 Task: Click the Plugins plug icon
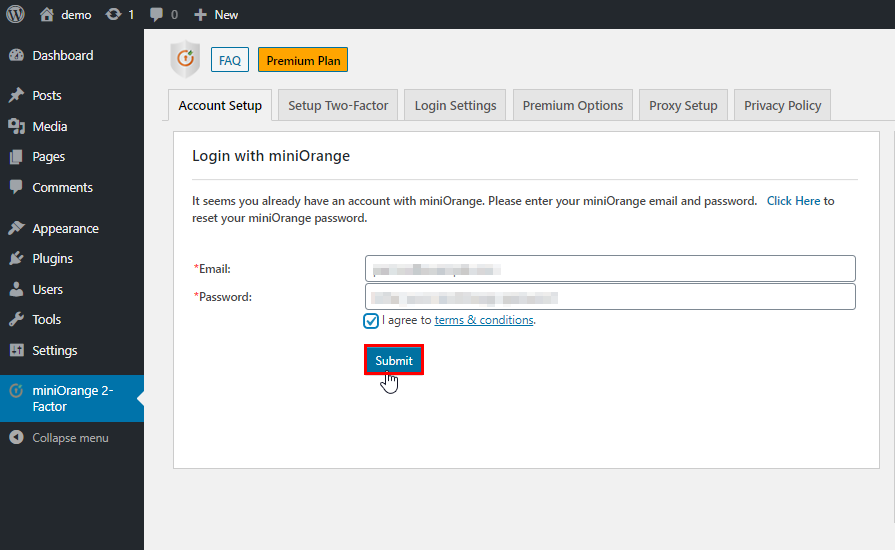[x=17, y=258]
